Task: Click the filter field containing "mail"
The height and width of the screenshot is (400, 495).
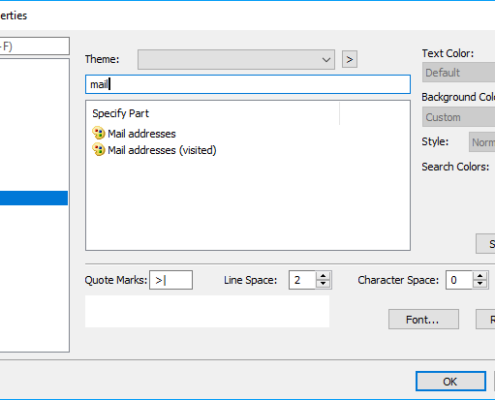Action: 248,84
